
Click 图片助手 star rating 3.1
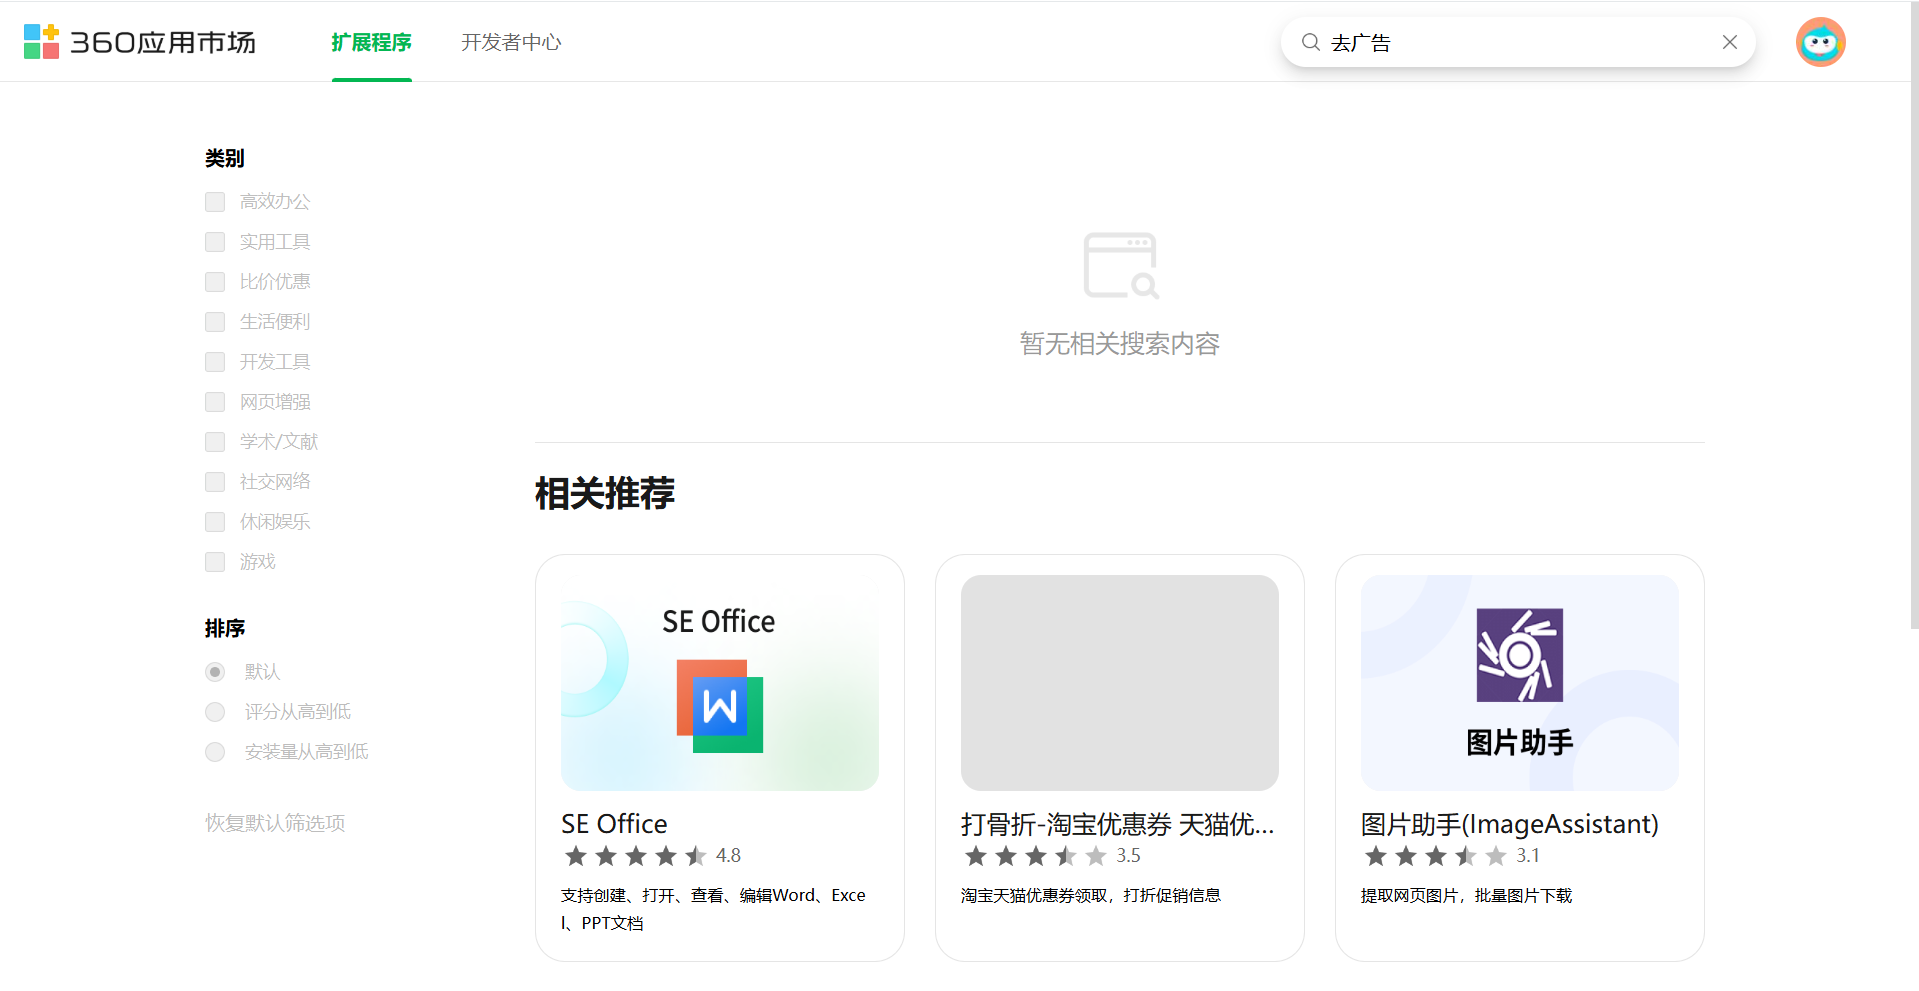(x=1452, y=856)
